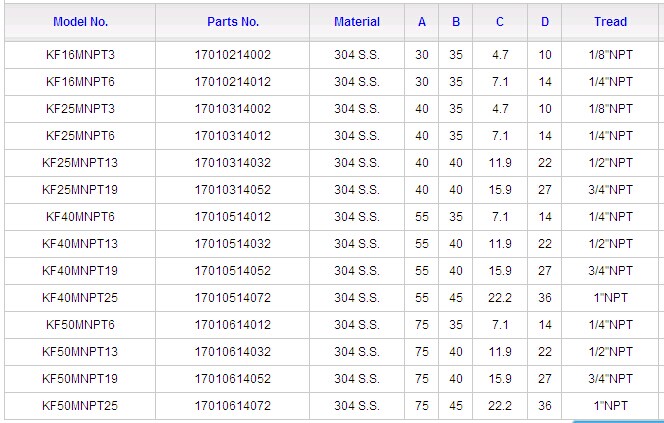Image resolution: width=664 pixels, height=423 pixels.
Task: Select part number 17010314052
Action: click(232, 190)
